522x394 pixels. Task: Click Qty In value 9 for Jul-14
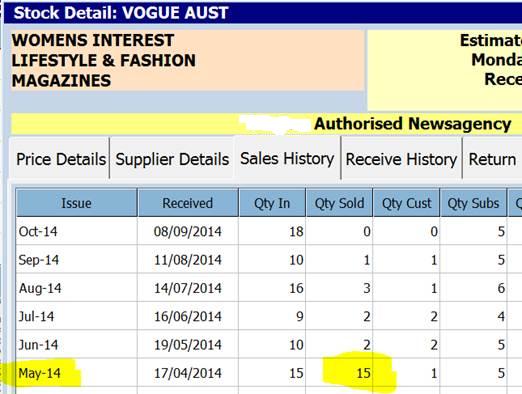coord(272,316)
